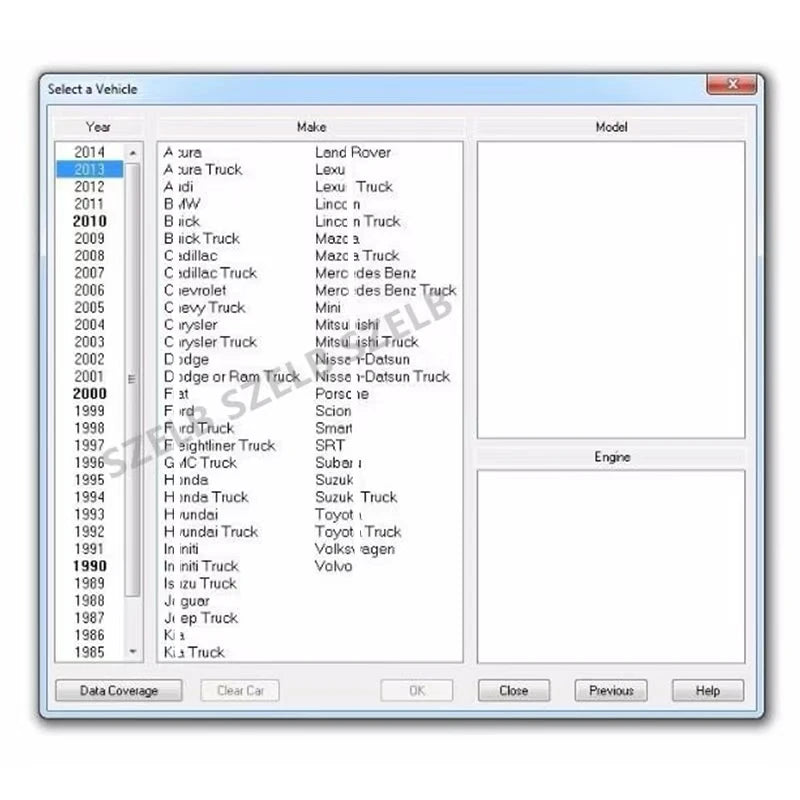The image size is (800, 800).
Task: Select year 2005
Action: [89, 307]
